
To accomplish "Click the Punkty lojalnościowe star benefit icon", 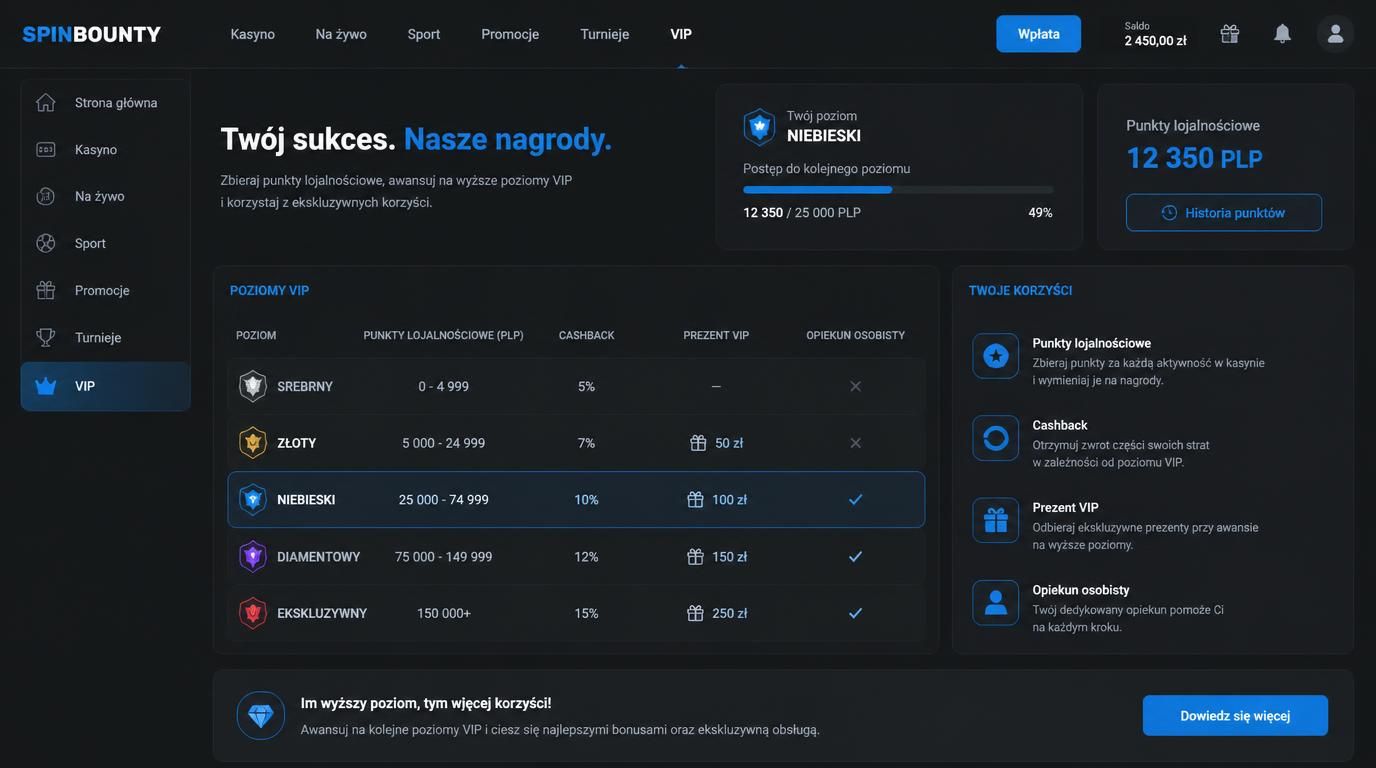I will pyautogui.click(x=996, y=356).
